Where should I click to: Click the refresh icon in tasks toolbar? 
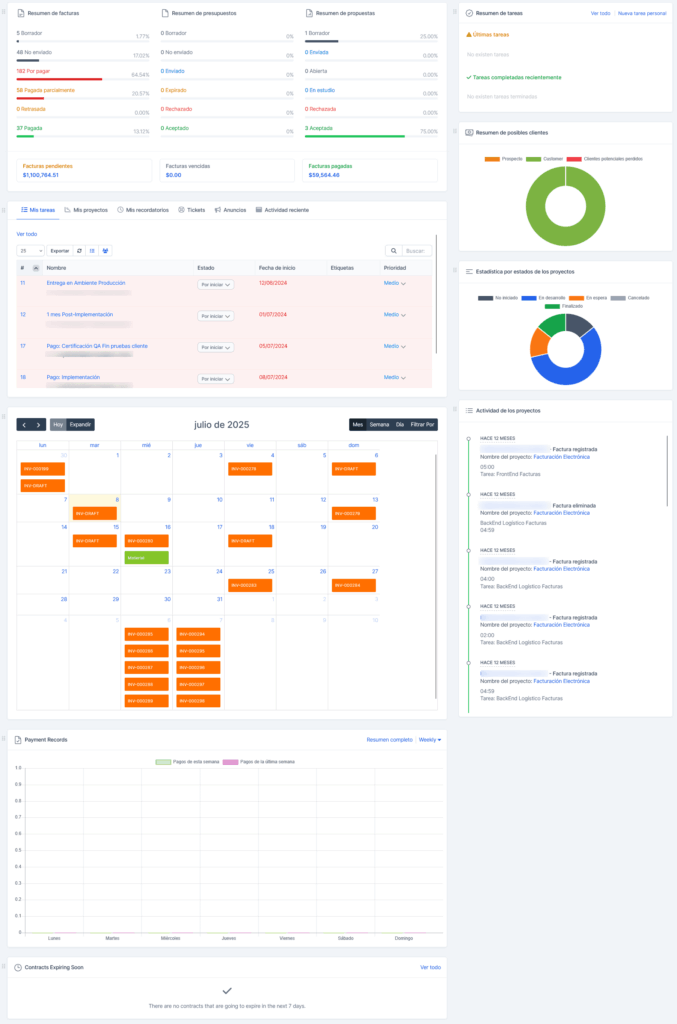80,251
